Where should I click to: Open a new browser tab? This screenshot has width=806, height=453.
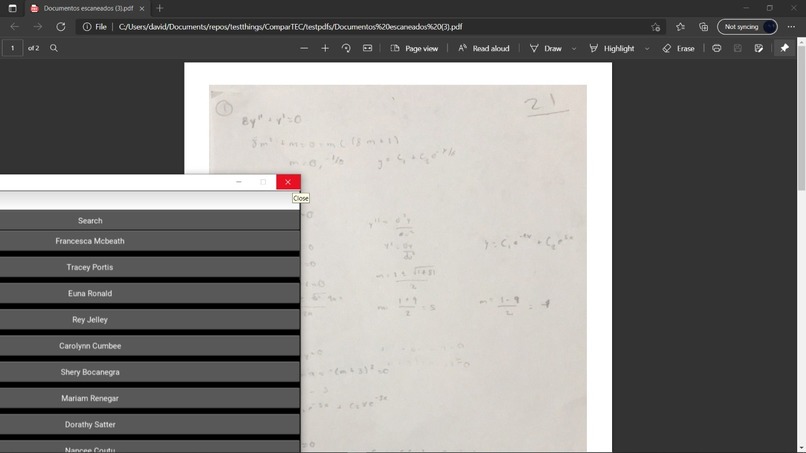[x=160, y=8]
